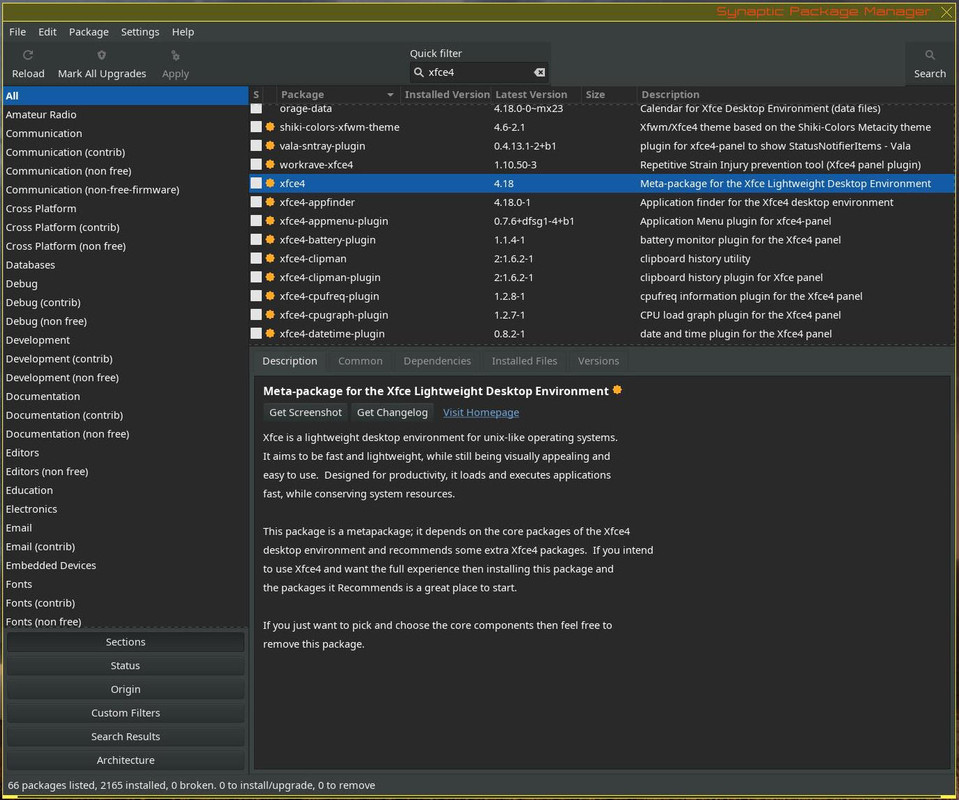
Task: Click orange icon after description title
Action: click(x=617, y=390)
